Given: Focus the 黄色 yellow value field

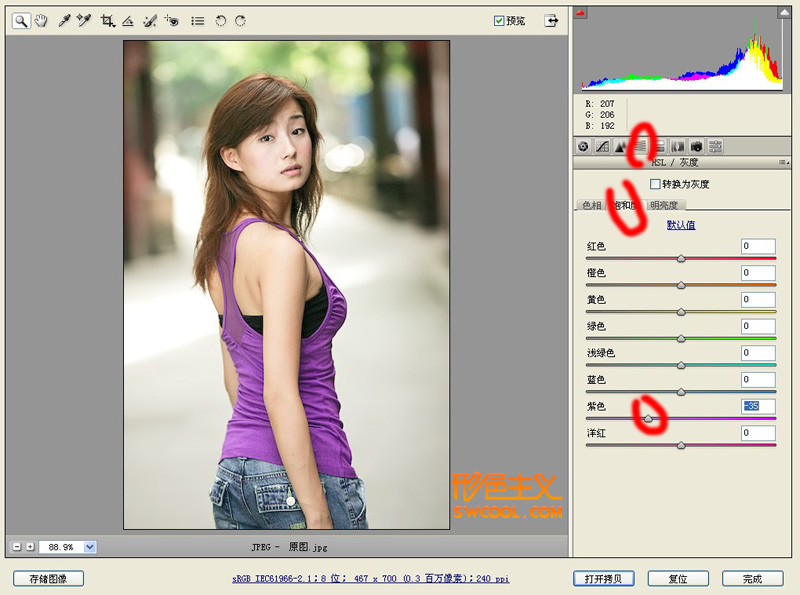Looking at the screenshot, I should point(758,299).
